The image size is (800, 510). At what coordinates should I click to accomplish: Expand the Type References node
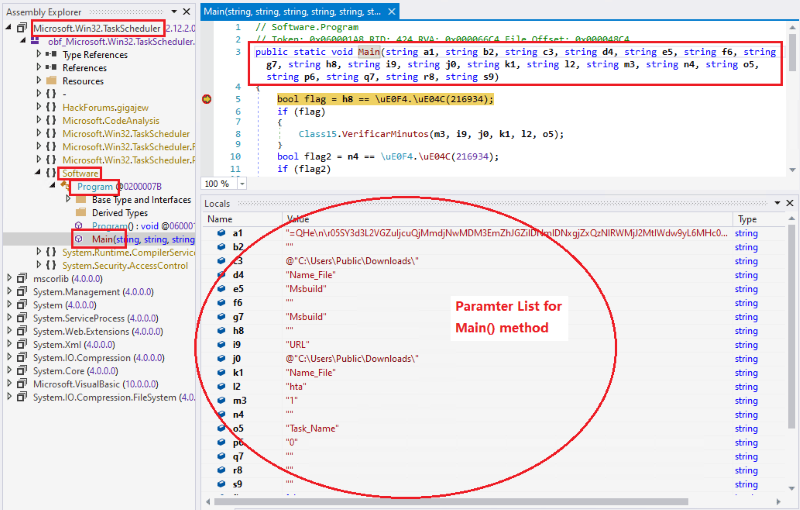36,55
